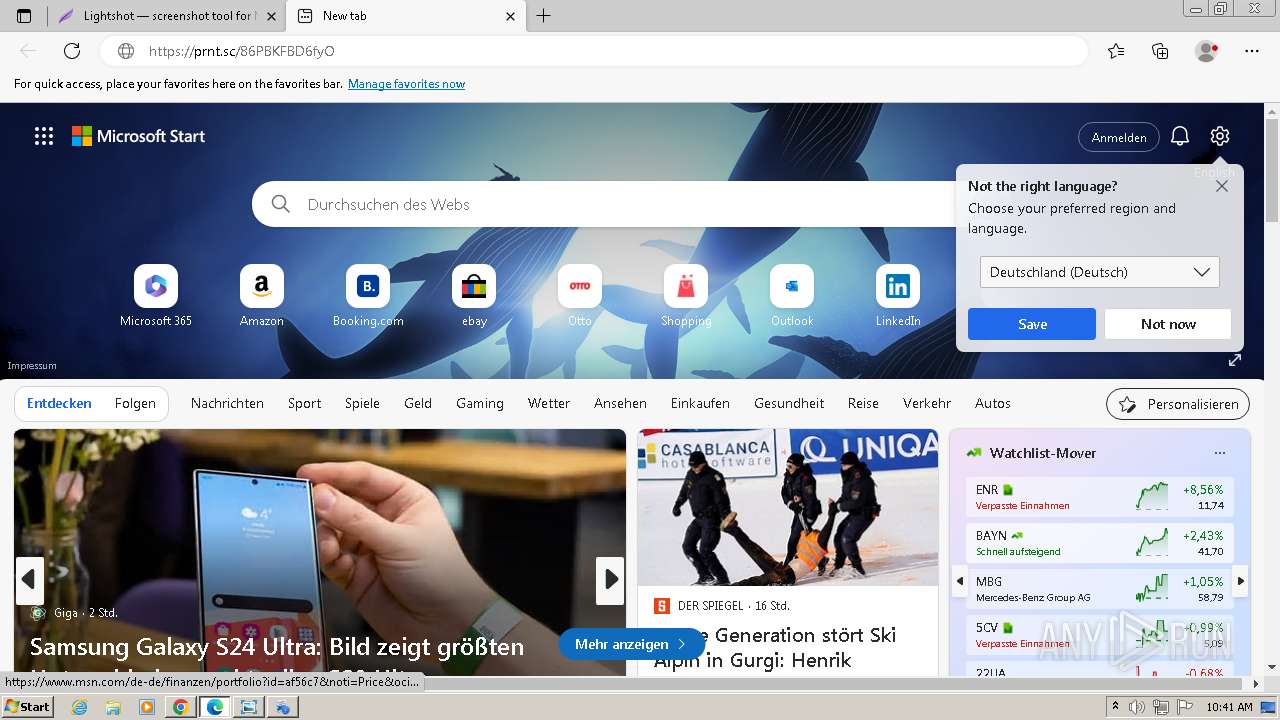Open the Einkaufen category
The width and height of the screenshot is (1280, 720).
(700, 403)
